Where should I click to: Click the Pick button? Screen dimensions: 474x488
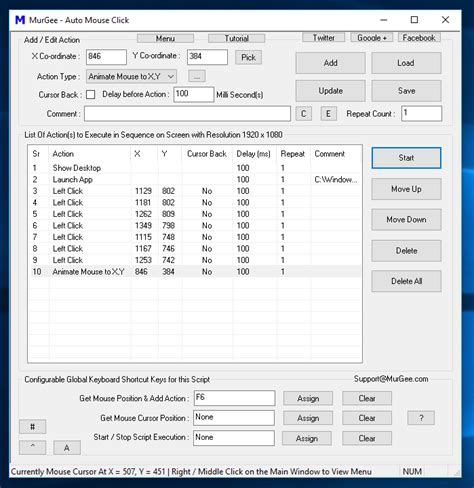point(248,57)
